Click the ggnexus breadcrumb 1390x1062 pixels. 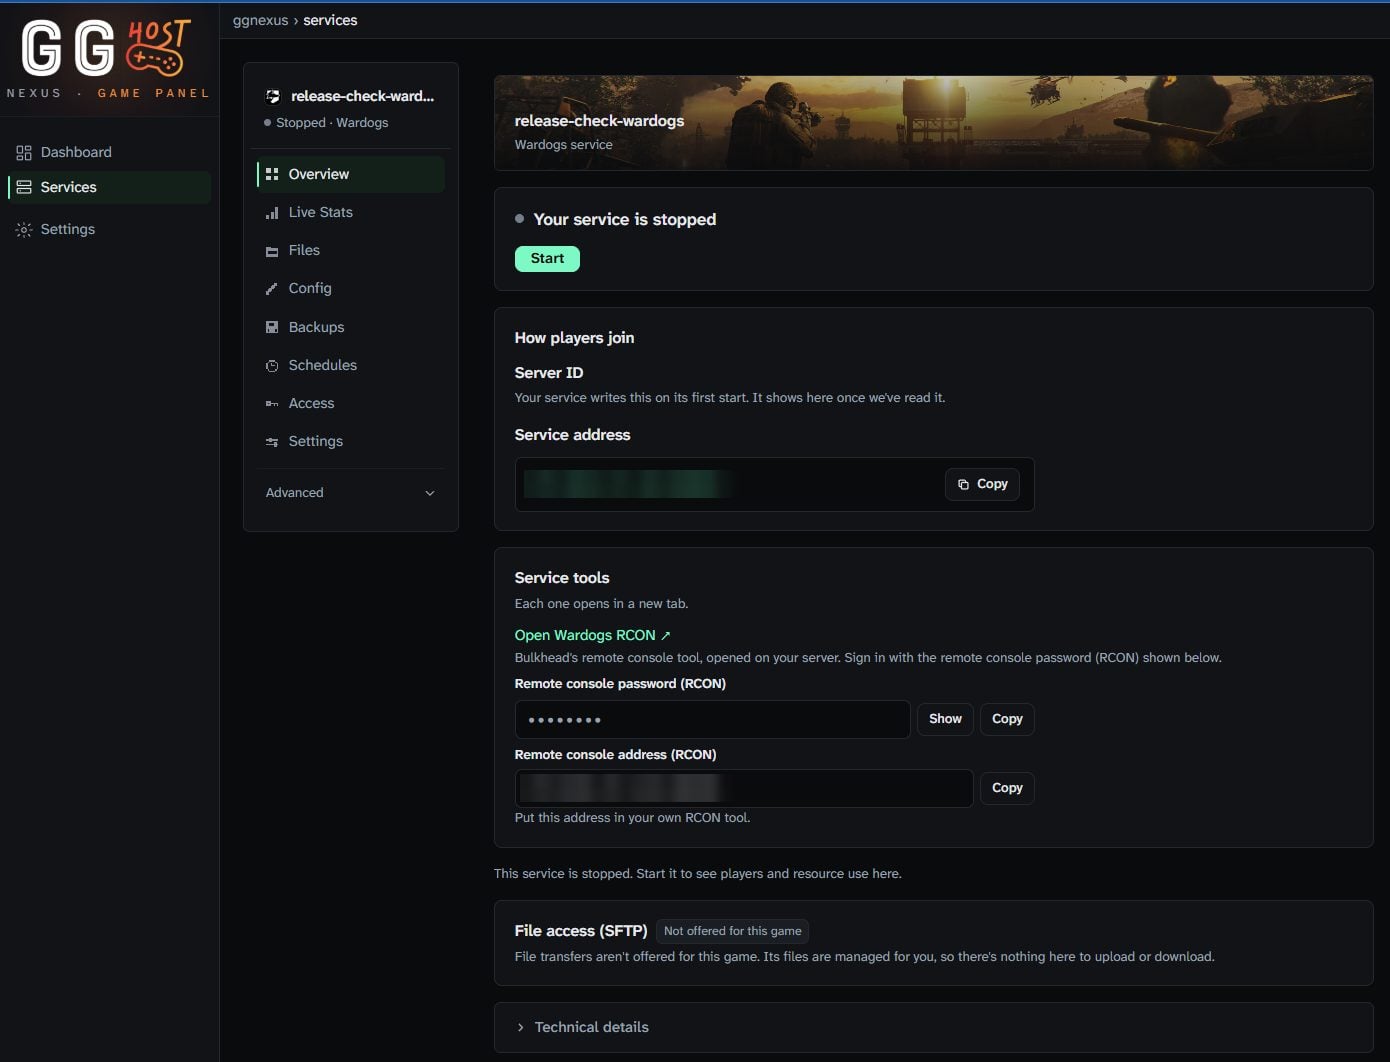tap(260, 20)
